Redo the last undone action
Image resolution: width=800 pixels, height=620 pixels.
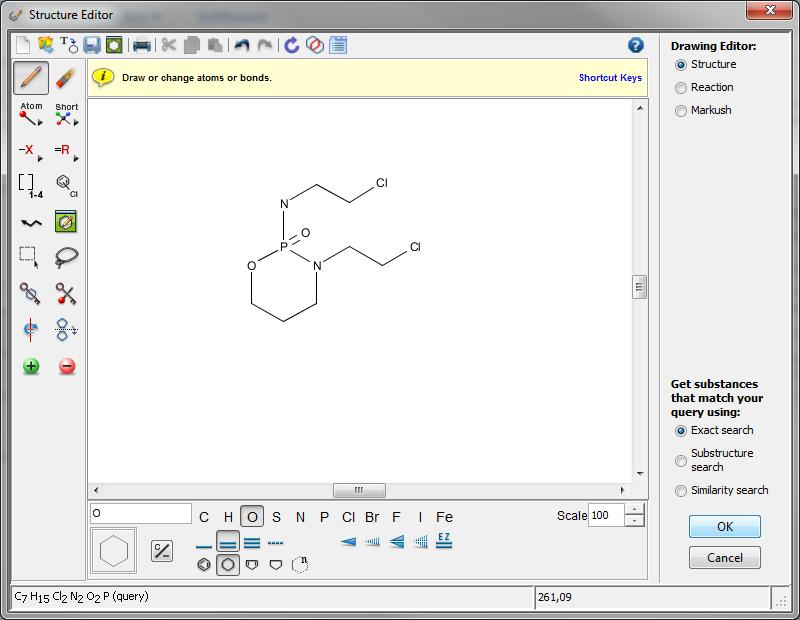[x=265, y=45]
